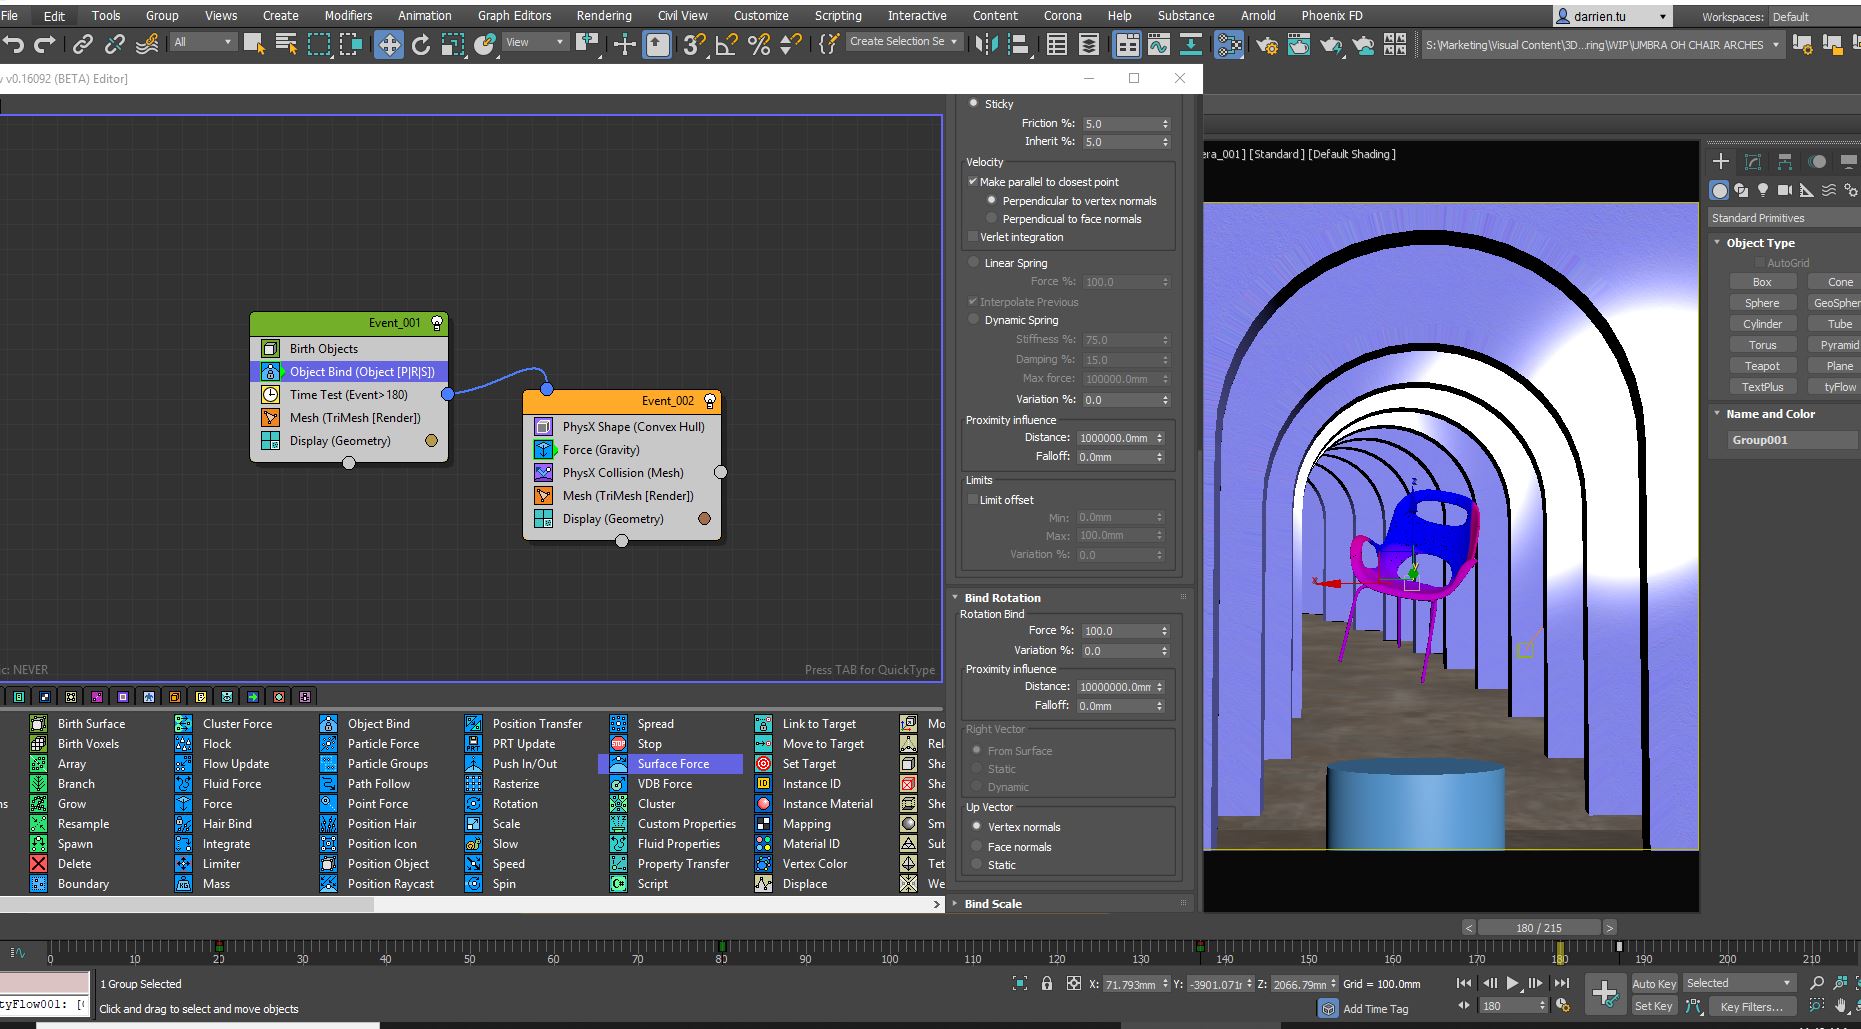The image size is (1861, 1029).
Task: Activate the Select and Link tool
Action: [x=83, y=44]
